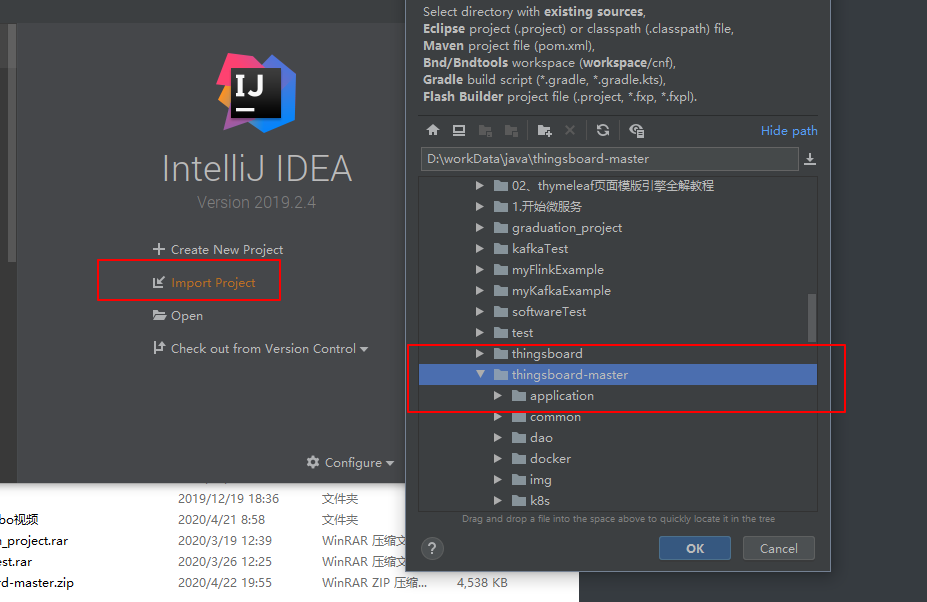Select the bo视频 folder in Explorer
Viewport: 927px width, 602px height.
(x=20, y=520)
